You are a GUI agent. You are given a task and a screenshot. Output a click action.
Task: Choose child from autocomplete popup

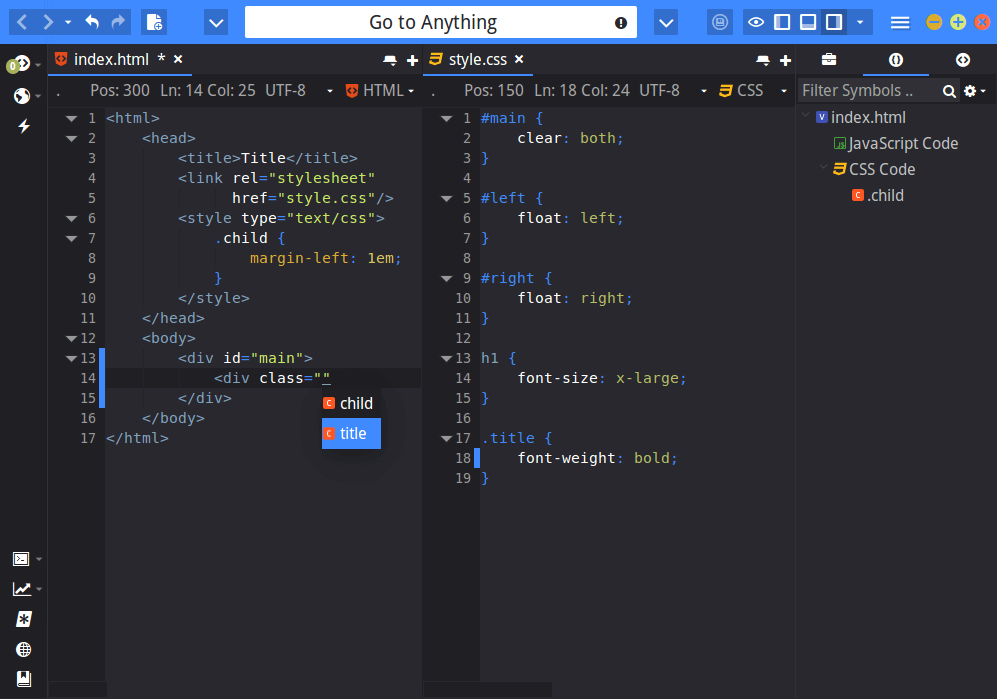[x=351, y=403]
